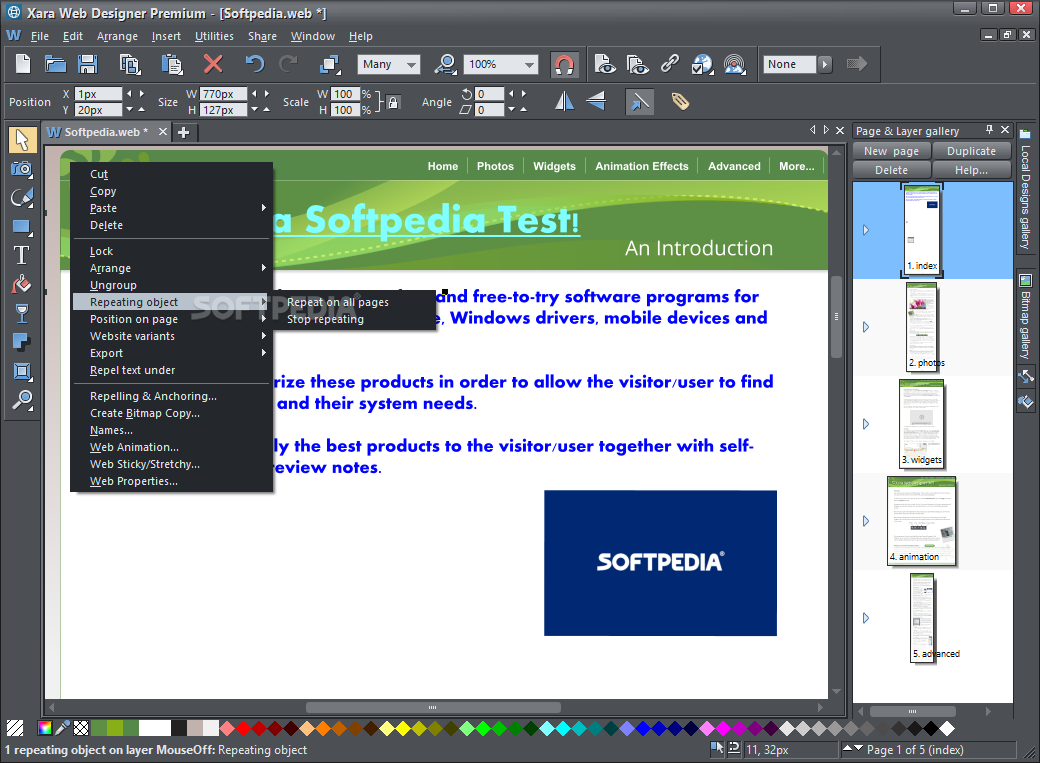Choose Repeat on all pages
This screenshot has height=763, width=1040.
coord(338,302)
